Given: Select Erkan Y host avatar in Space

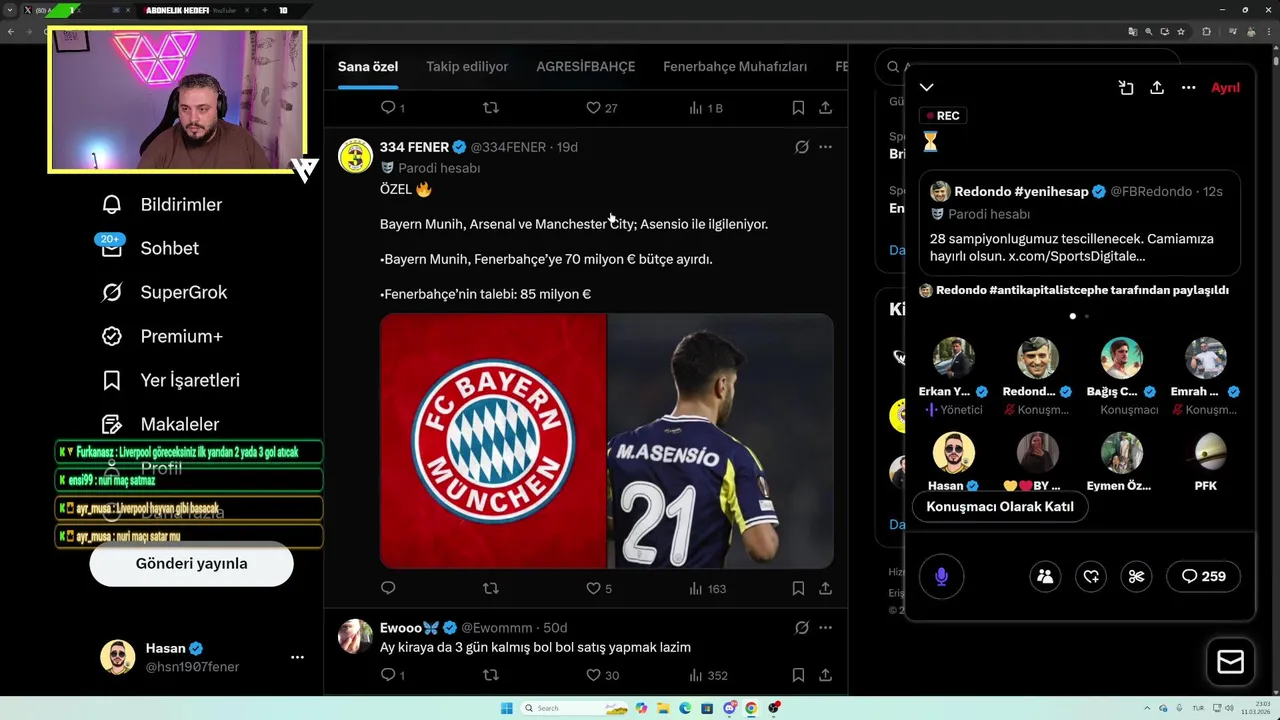Looking at the screenshot, I should click(x=954, y=358).
